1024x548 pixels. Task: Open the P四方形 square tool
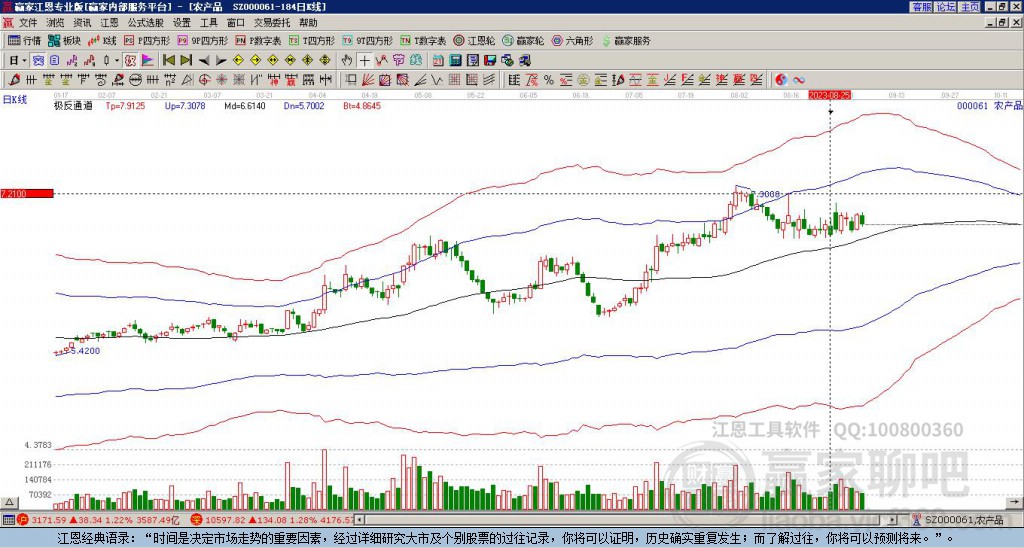click(147, 40)
